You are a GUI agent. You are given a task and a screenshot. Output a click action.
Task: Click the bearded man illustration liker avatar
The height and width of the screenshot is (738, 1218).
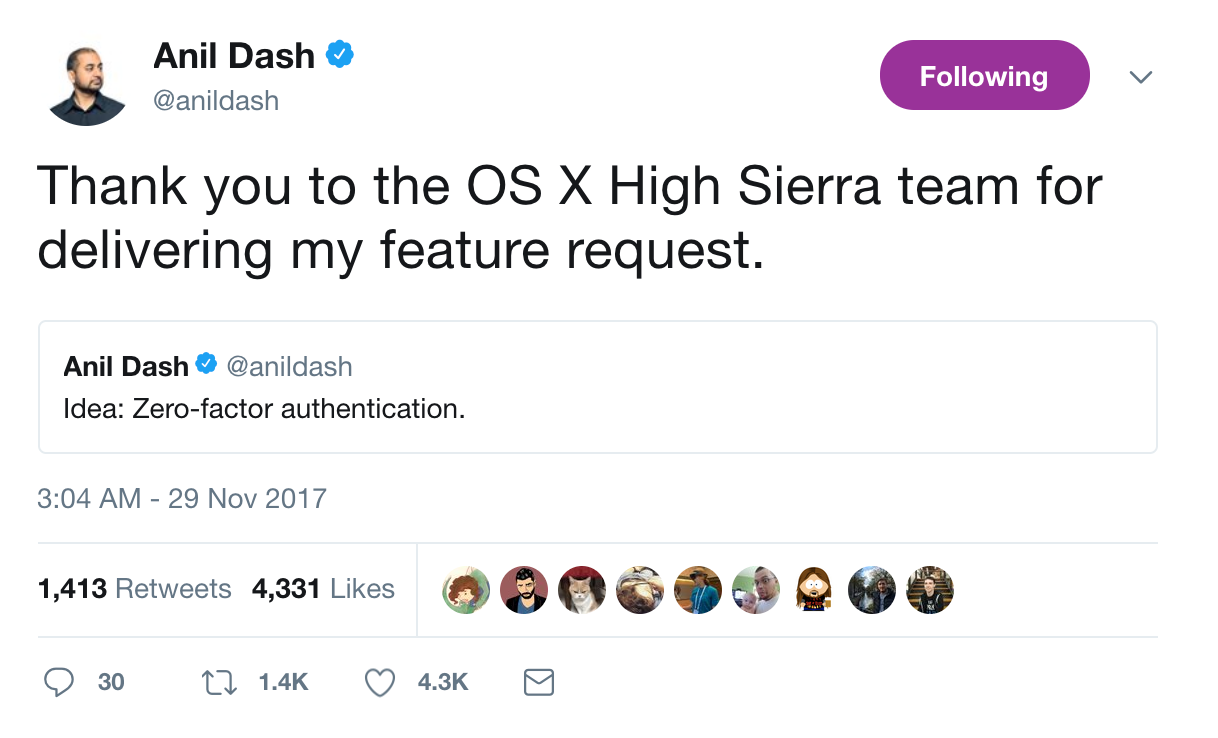[x=524, y=590]
